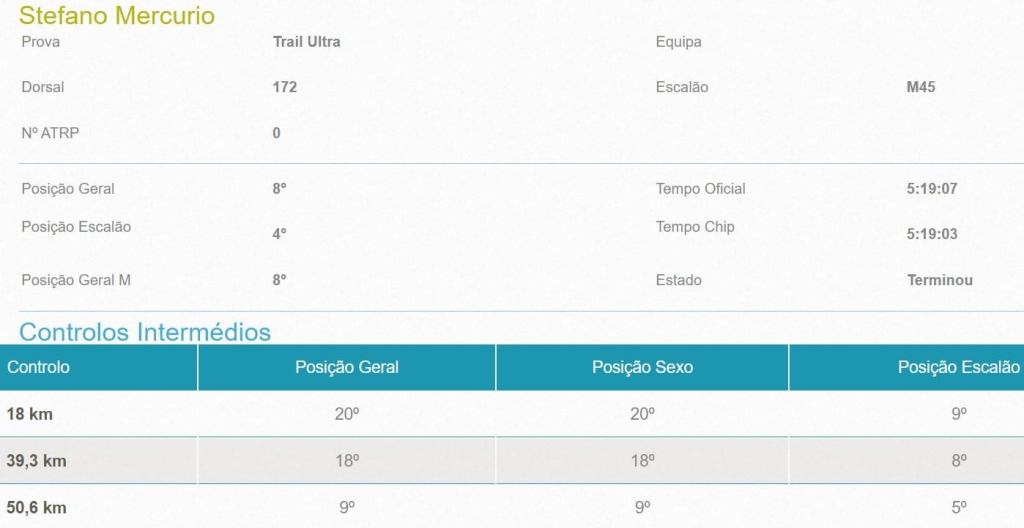
Task: Click the Trail Ultra race value
Action: click(306, 42)
